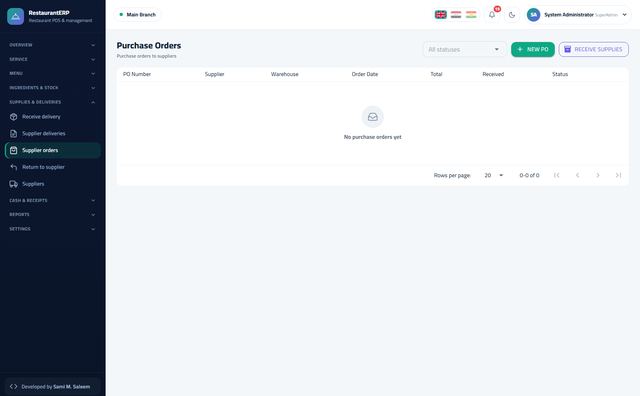Click the Return to supplier arrow icon
This screenshot has width=640, height=396.
[x=13, y=167]
